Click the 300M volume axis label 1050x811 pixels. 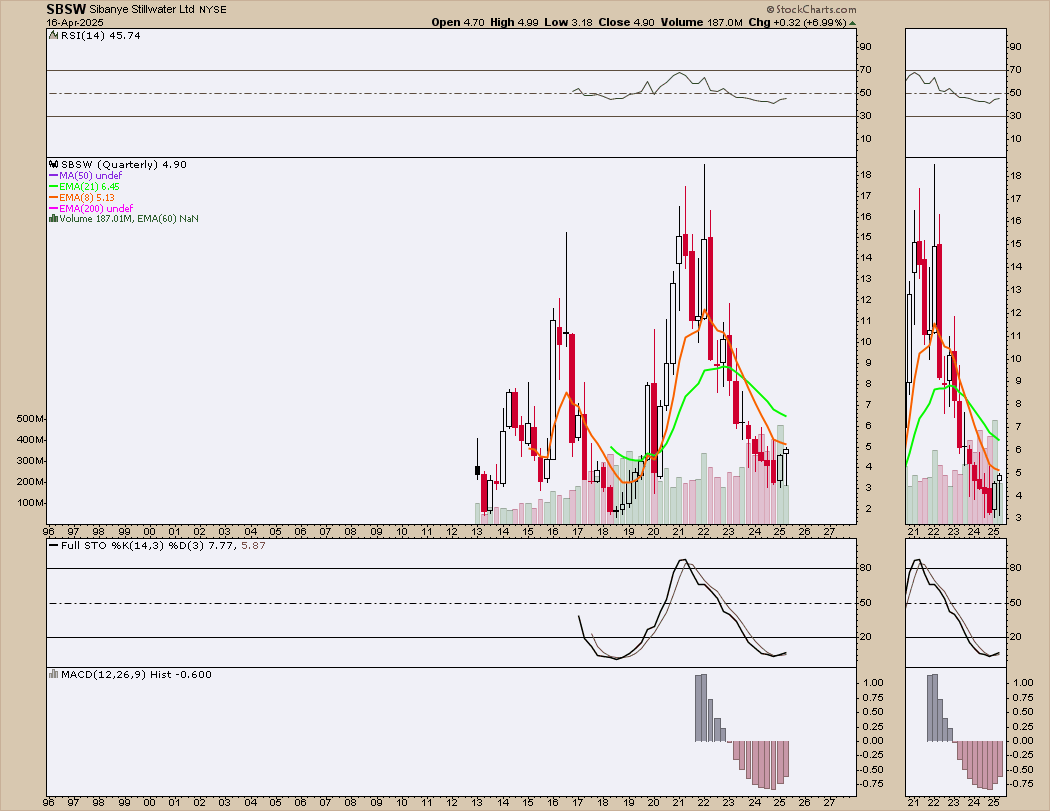(30, 461)
